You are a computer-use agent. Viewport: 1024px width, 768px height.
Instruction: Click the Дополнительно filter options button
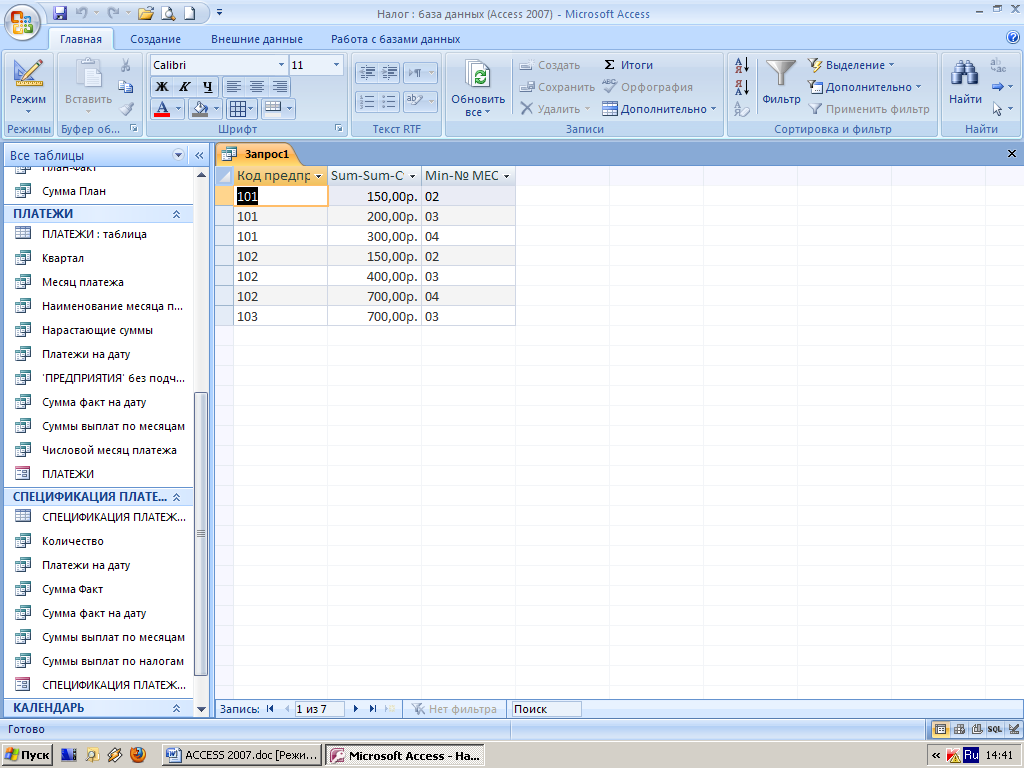[864, 87]
